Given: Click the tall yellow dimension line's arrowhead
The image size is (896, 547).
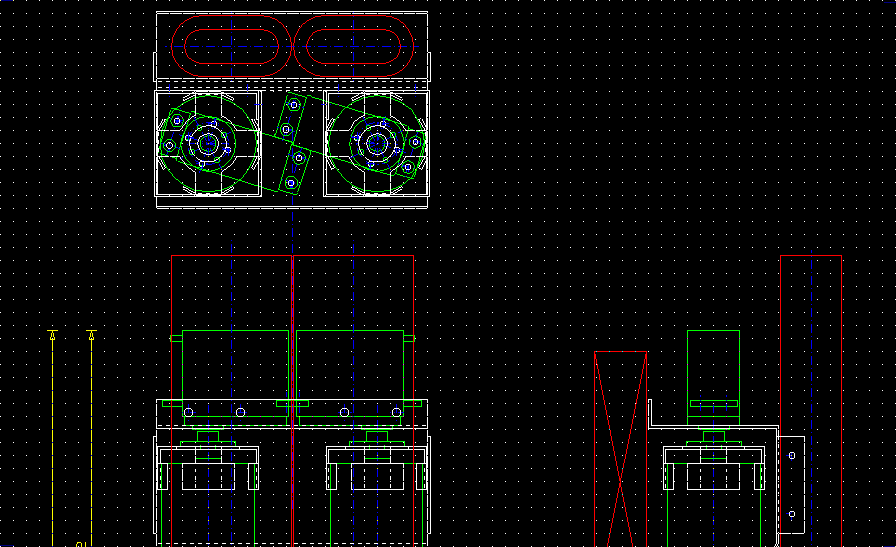Looking at the screenshot, I should click(52, 335).
